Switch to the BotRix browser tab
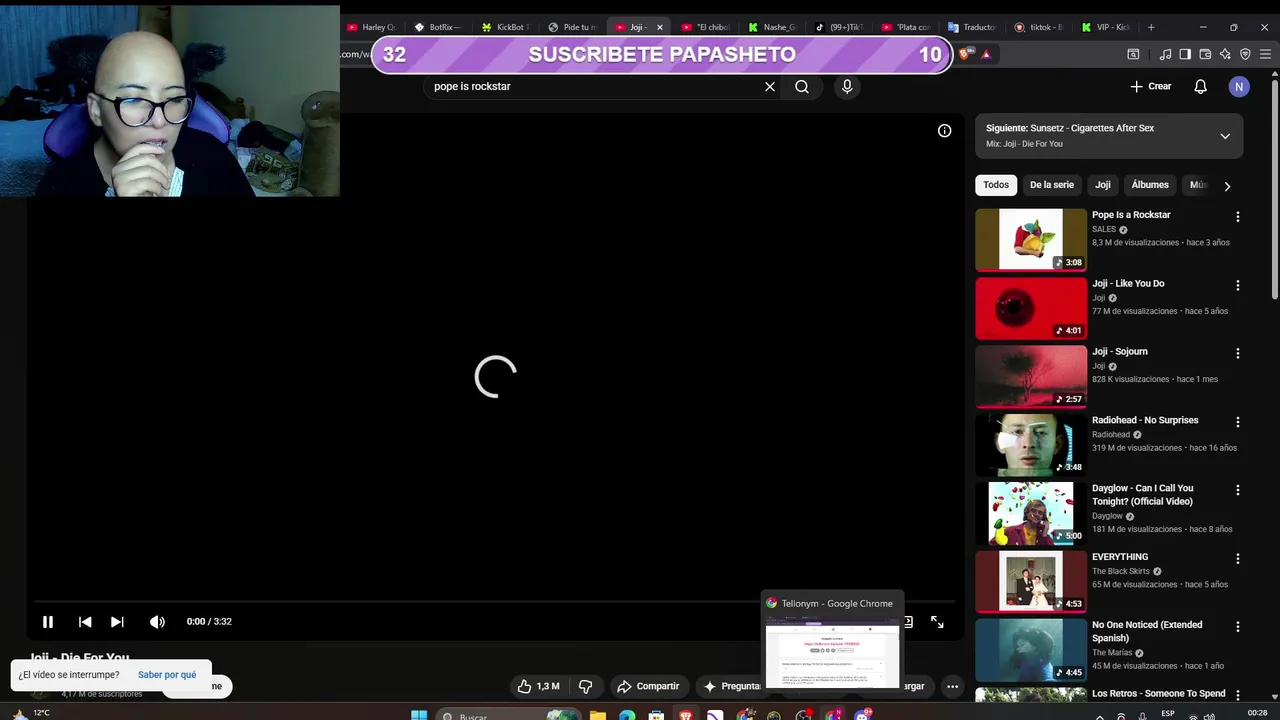Viewport: 1280px width, 720px height. pos(439,27)
